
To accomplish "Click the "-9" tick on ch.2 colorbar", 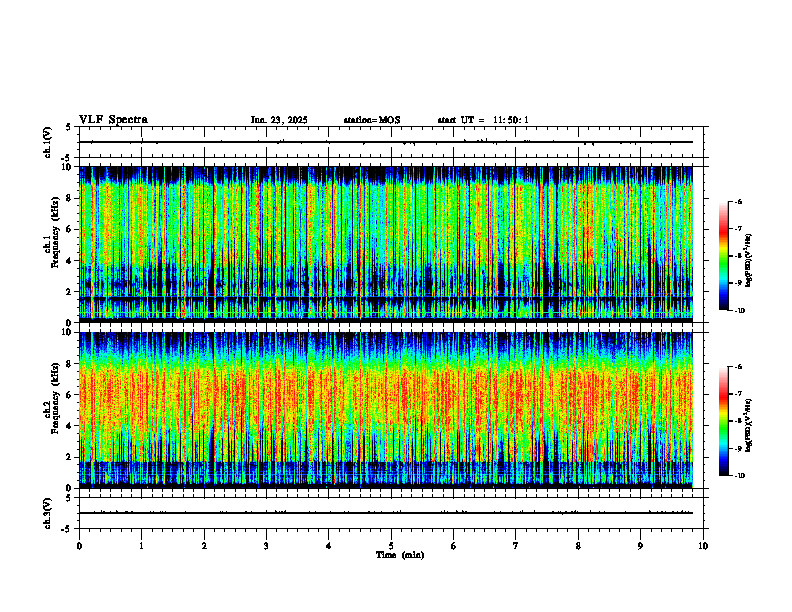I will point(738,448).
